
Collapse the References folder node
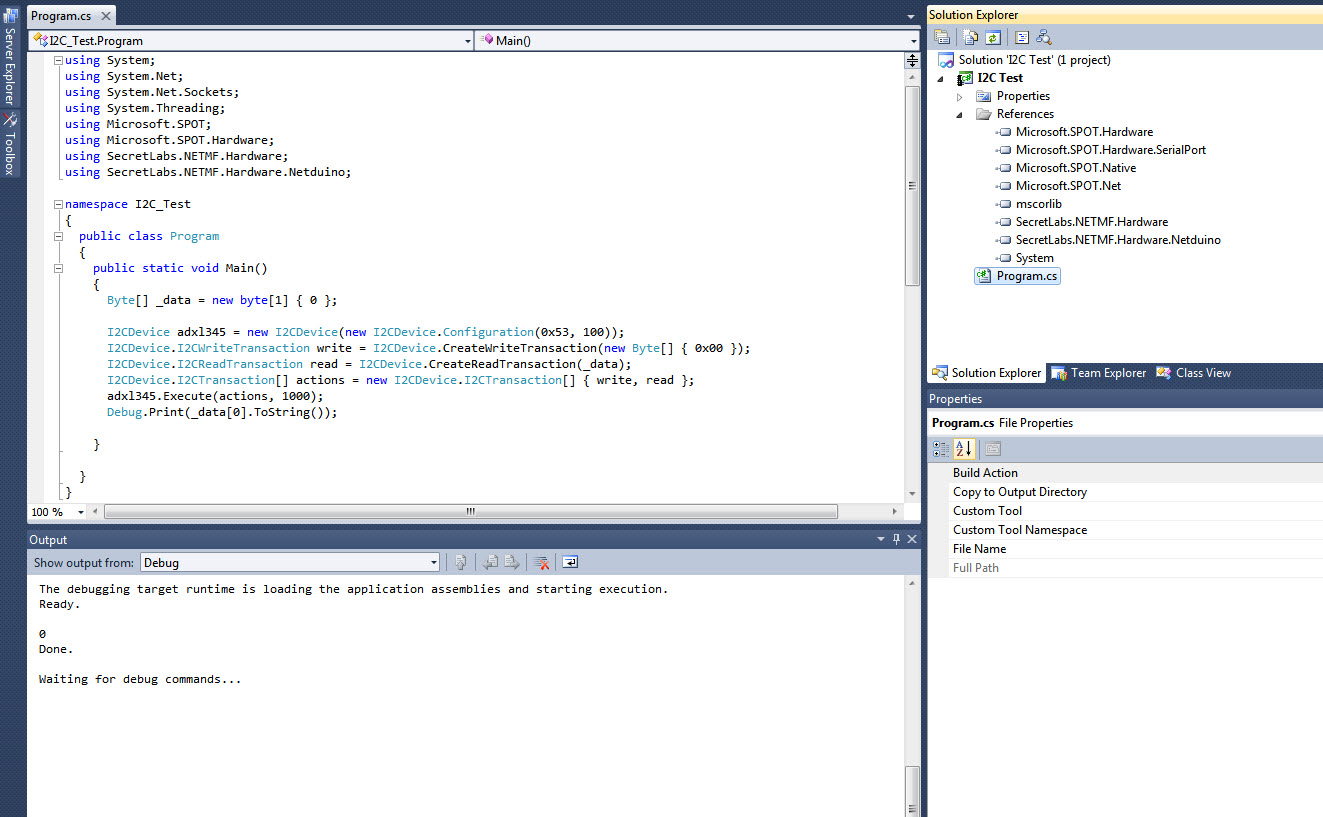(960, 114)
